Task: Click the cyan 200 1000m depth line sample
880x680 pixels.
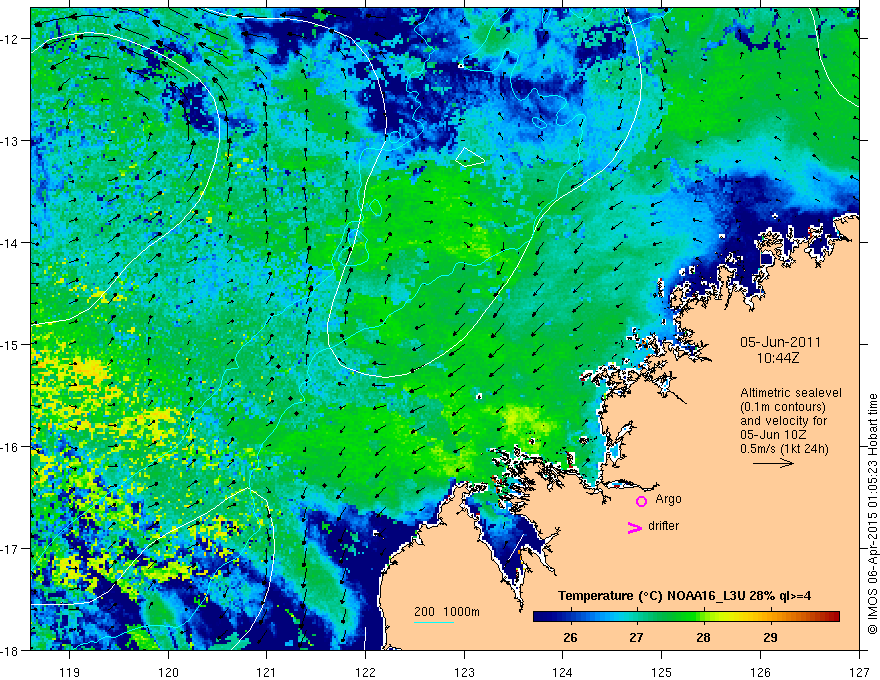Action: (434, 622)
